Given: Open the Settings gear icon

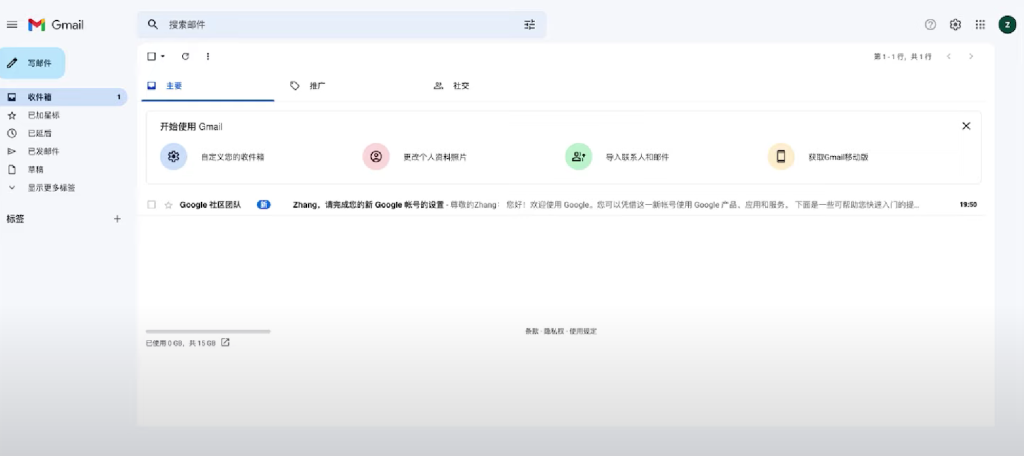Looking at the screenshot, I should click(x=955, y=25).
